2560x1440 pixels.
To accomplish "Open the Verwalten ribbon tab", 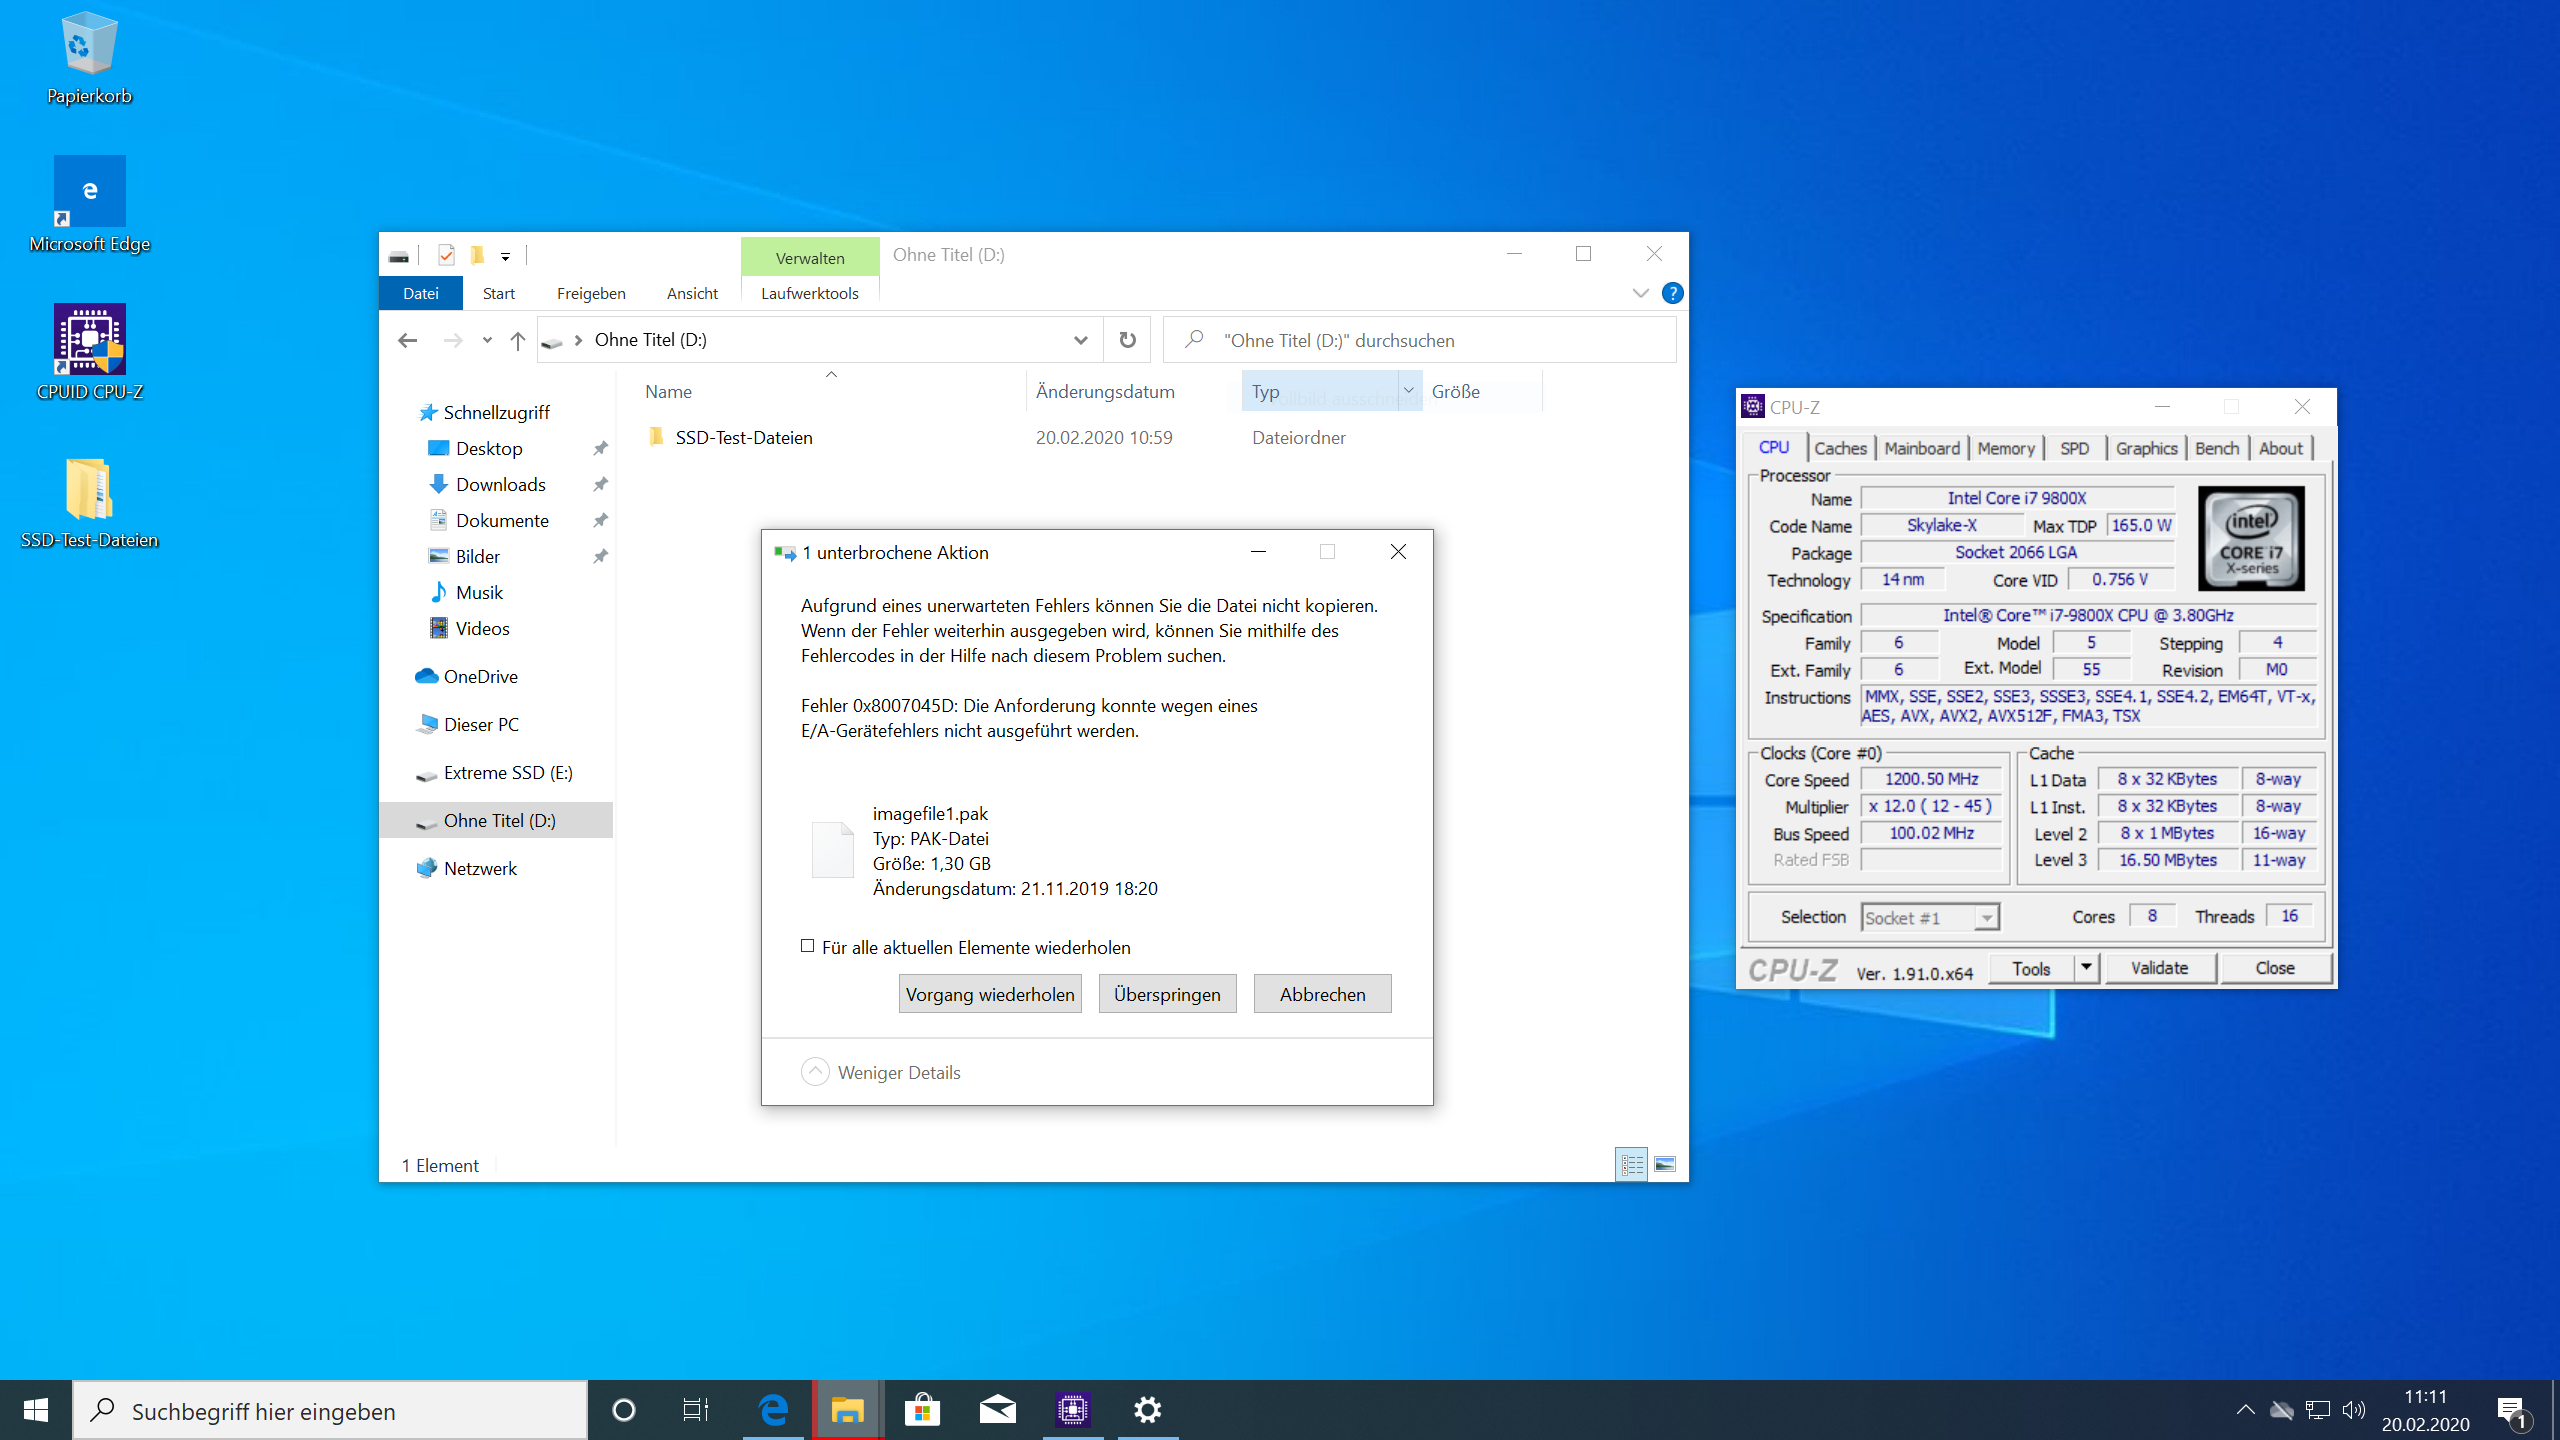I will coord(809,255).
